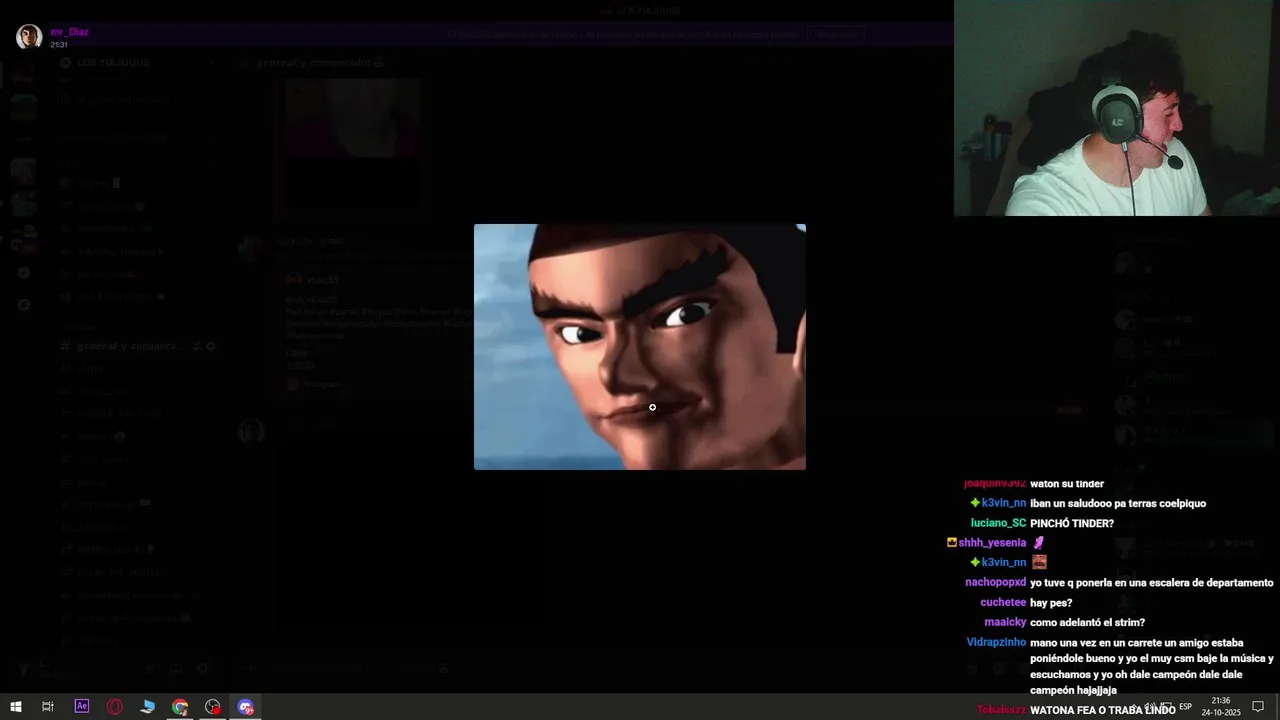Open the computer-shaped taskbar icon beside Opera
The height and width of the screenshot is (720, 1280).
tap(148, 707)
